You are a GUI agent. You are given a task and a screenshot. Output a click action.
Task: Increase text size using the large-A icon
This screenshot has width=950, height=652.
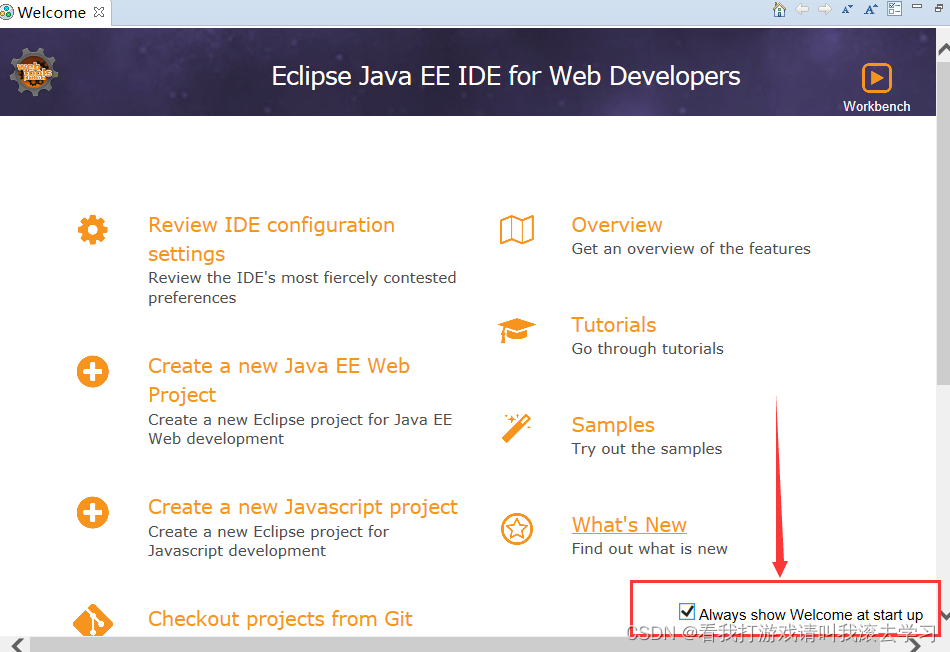(871, 9)
